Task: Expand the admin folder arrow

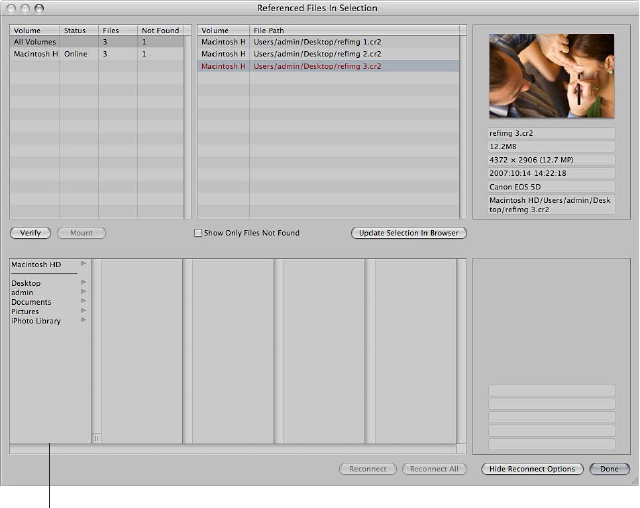Action: [x=83, y=292]
